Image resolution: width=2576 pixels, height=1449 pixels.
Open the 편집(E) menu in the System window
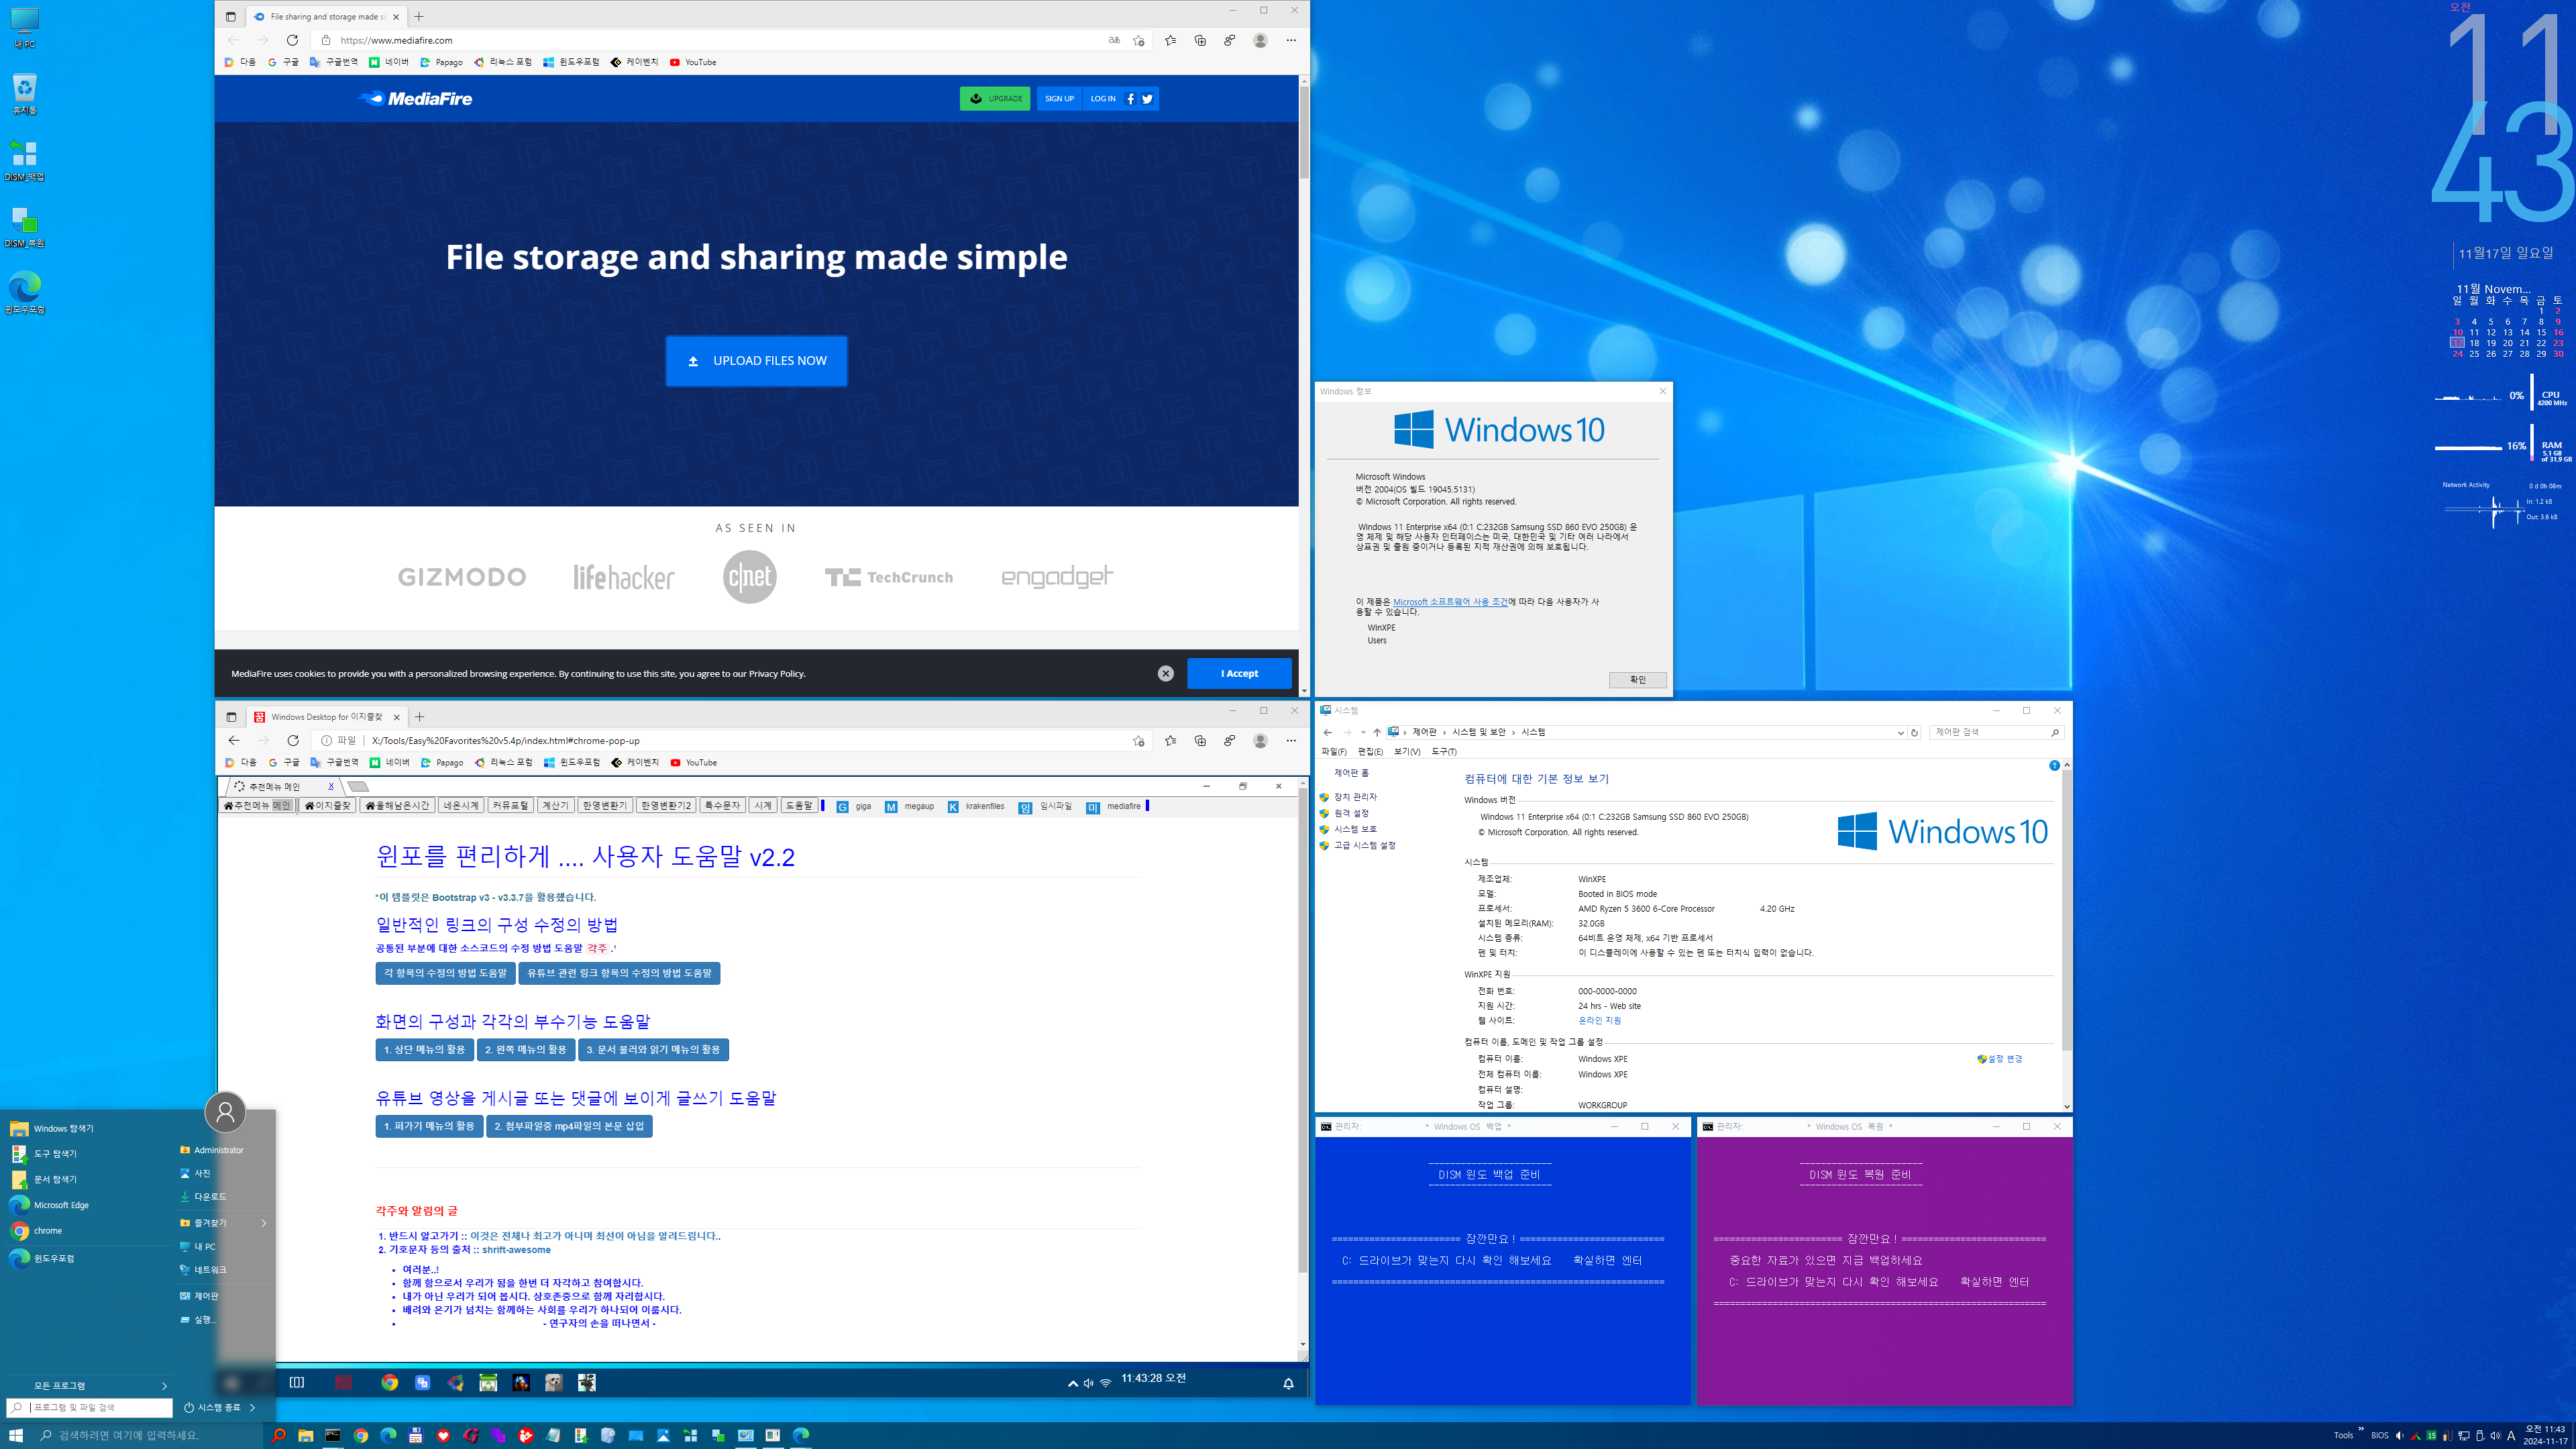click(1370, 751)
